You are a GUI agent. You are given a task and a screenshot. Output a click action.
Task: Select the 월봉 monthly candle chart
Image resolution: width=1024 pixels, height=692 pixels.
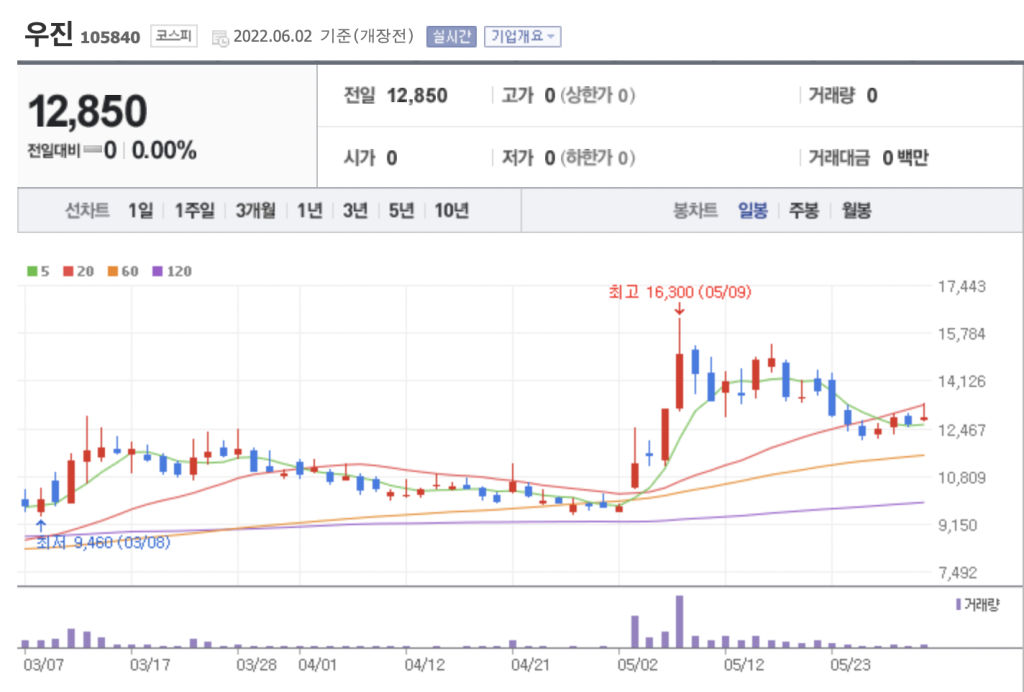click(x=856, y=211)
